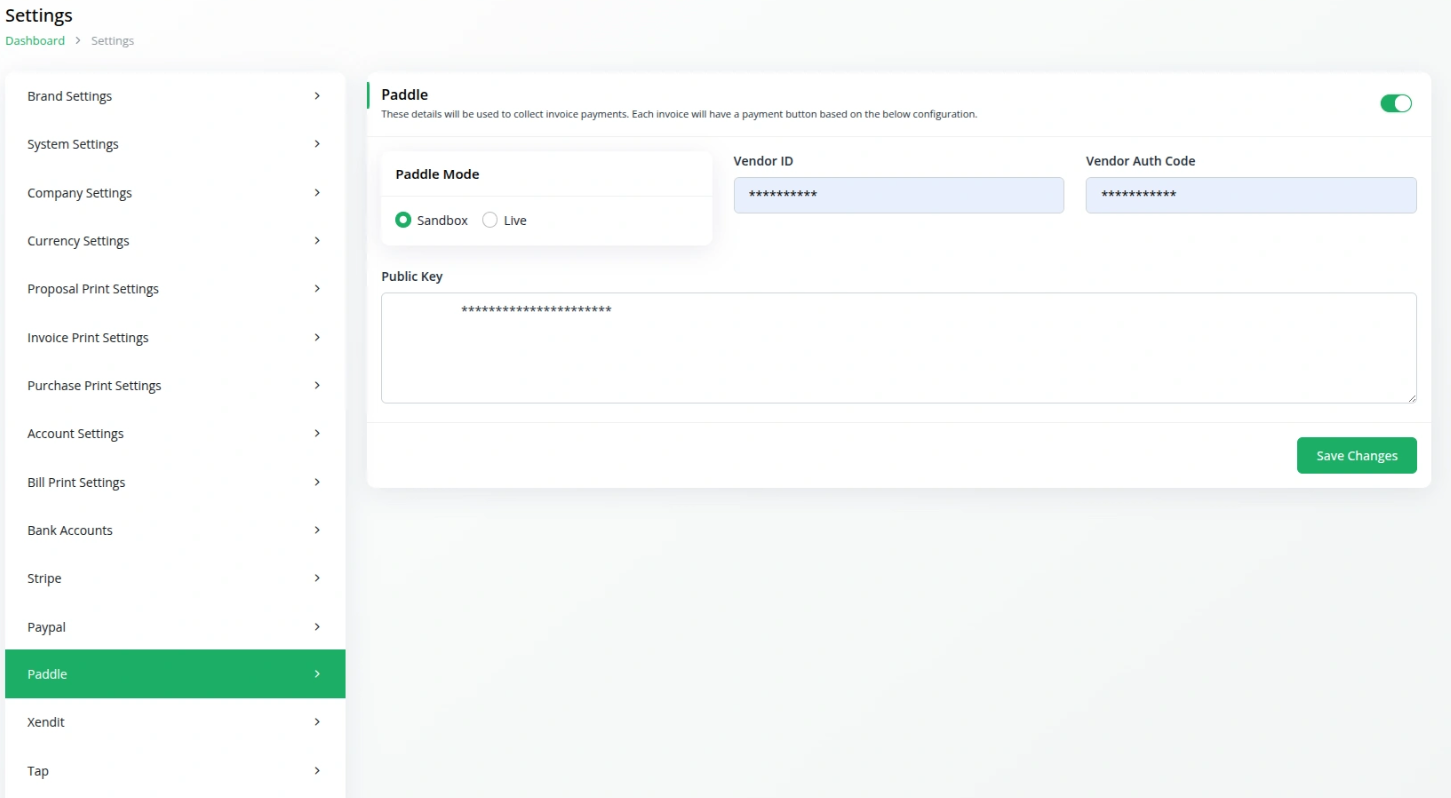Viewport: 1451px width, 798px height.
Task: Open Tap payment settings
Action: point(175,771)
